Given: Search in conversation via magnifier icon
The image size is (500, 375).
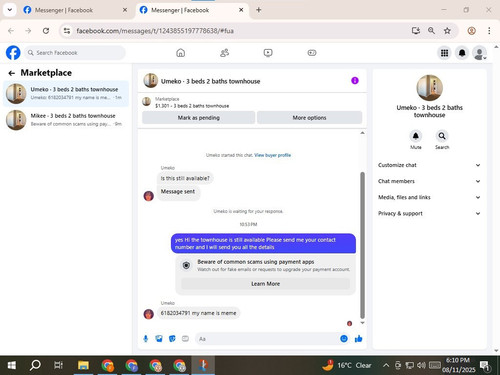Looking at the screenshot, I should 442,136.
